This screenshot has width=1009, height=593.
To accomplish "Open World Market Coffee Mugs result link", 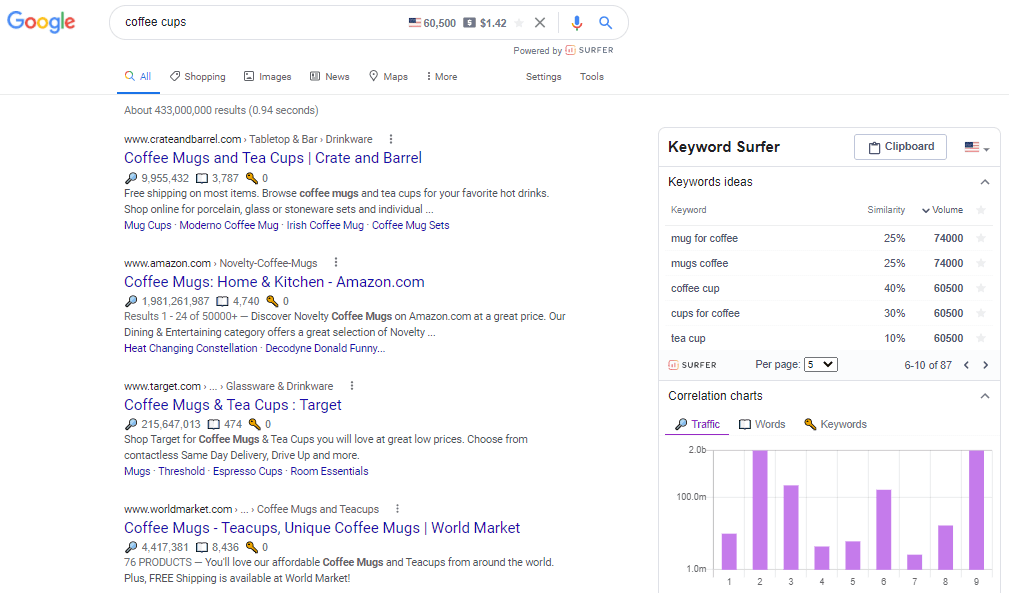I will (x=322, y=527).
